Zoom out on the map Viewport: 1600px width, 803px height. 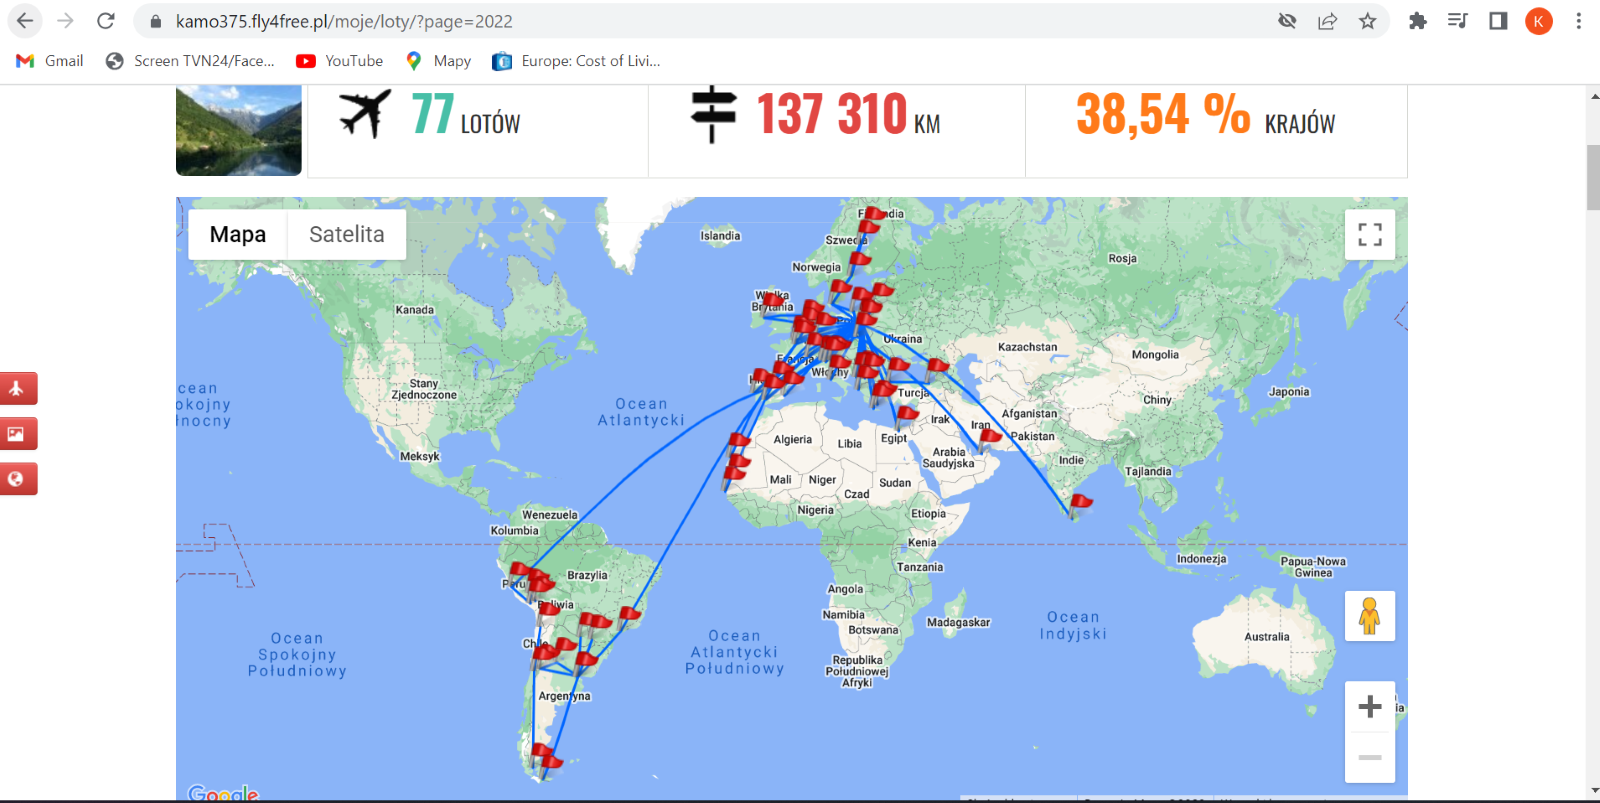1370,757
